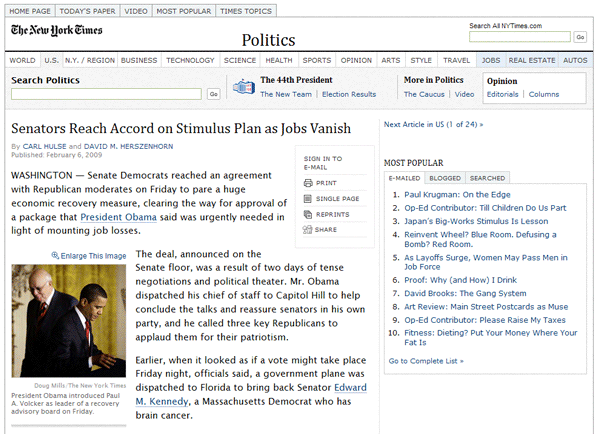Screen dimensions: 600x434
Task: Open The Caucus link
Action: coord(424,94)
